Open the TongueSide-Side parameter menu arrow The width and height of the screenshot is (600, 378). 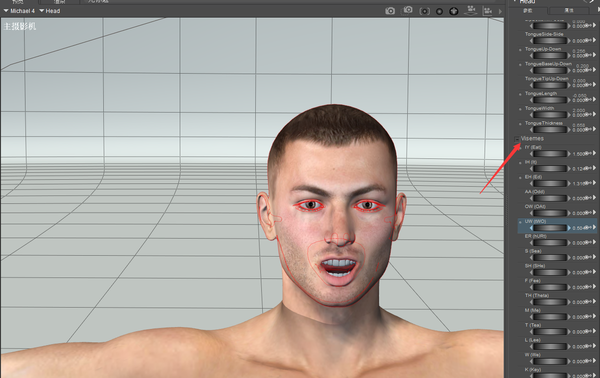pos(594,40)
